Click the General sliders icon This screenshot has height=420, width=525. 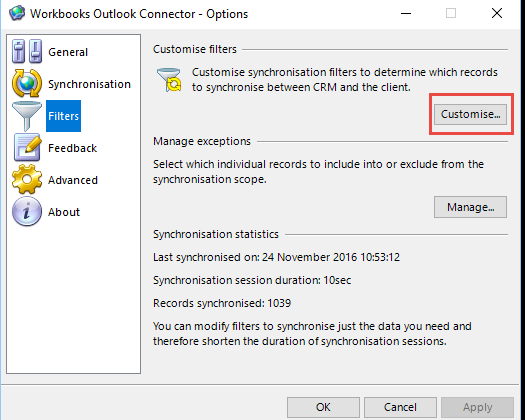click(x=27, y=52)
